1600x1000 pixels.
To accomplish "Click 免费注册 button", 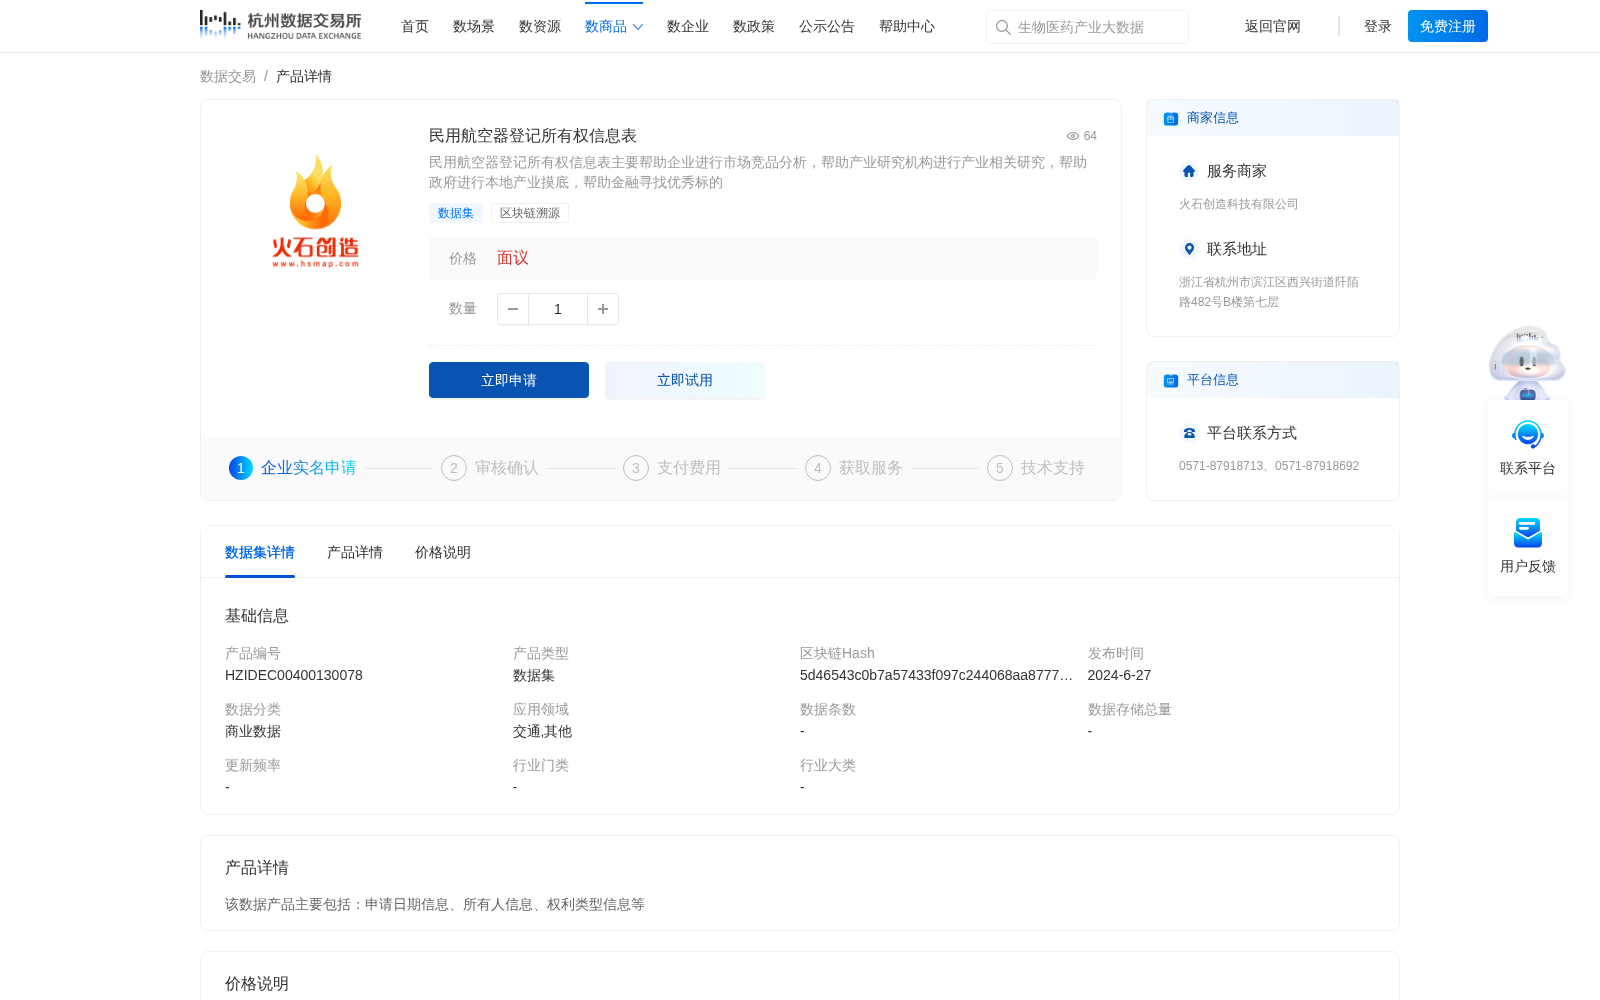I will tap(1448, 26).
